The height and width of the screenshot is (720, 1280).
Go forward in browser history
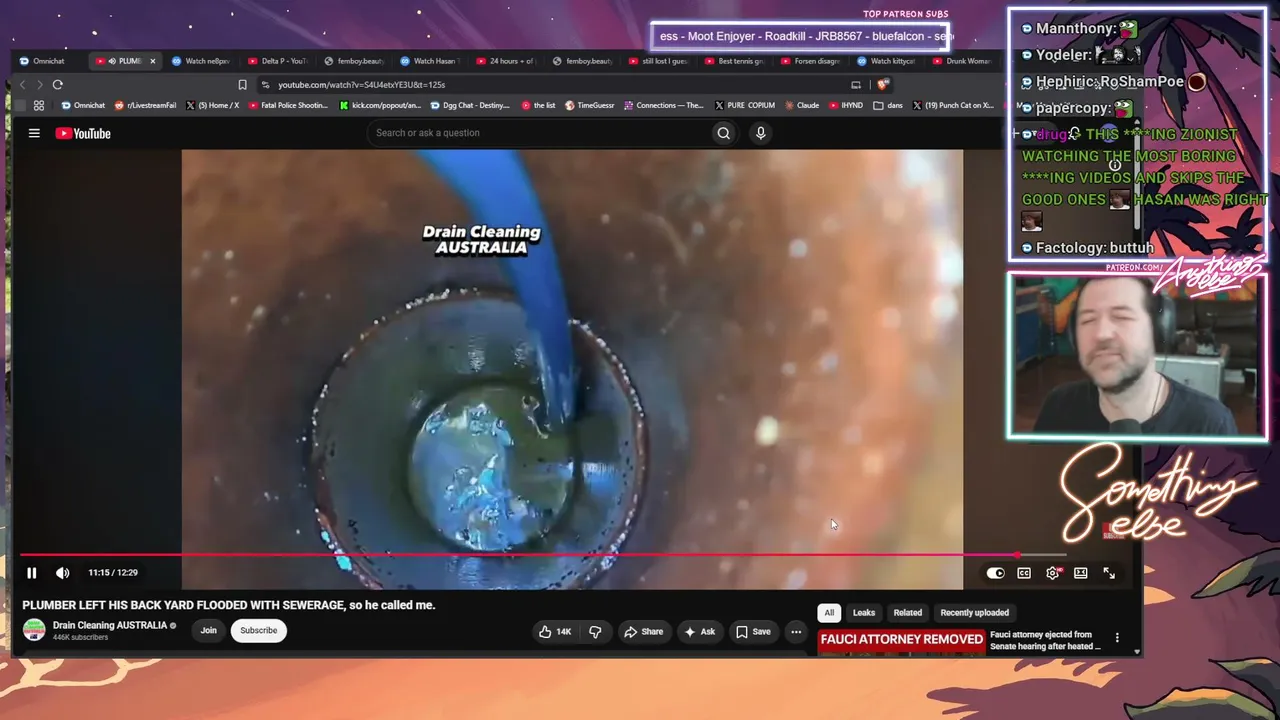coord(39,85)
